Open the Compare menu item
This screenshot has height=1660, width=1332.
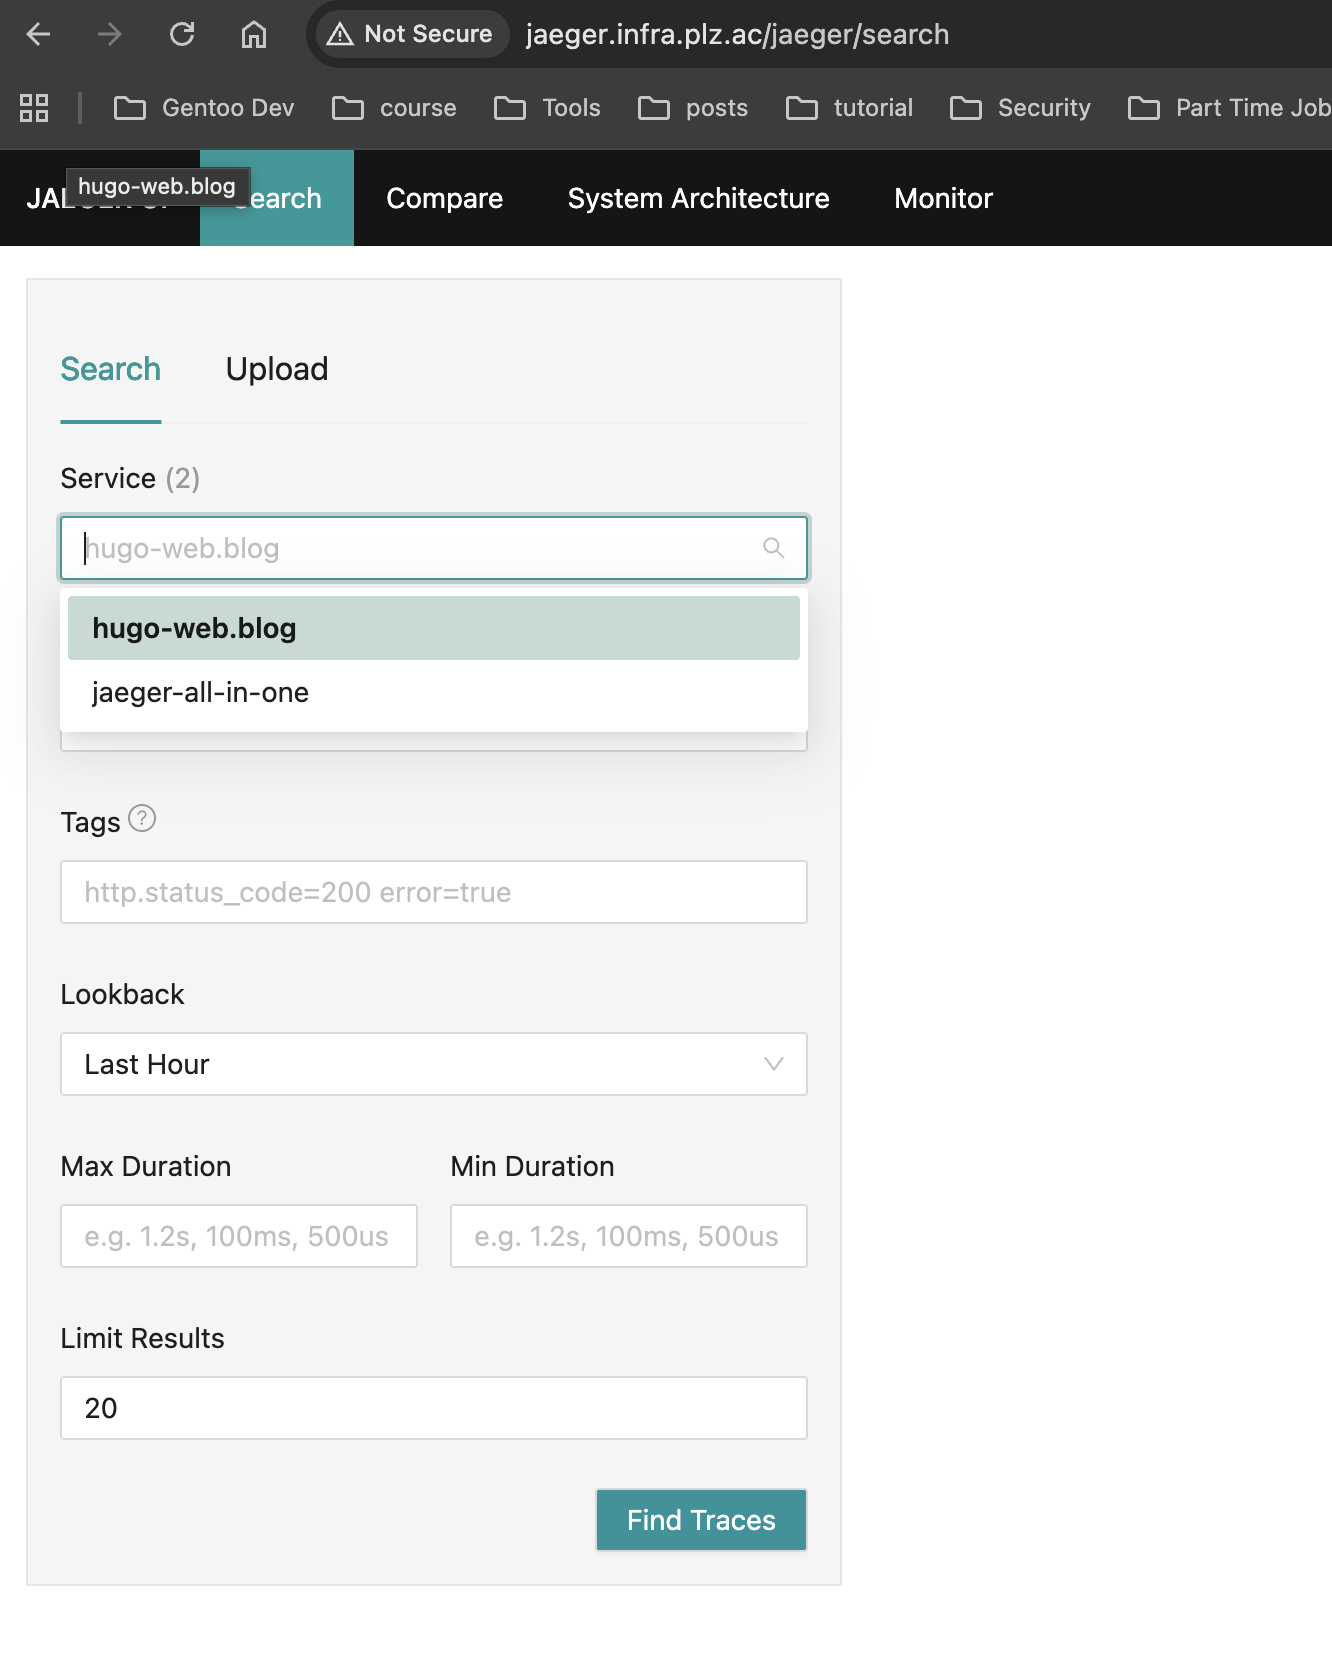click(444, 198)
